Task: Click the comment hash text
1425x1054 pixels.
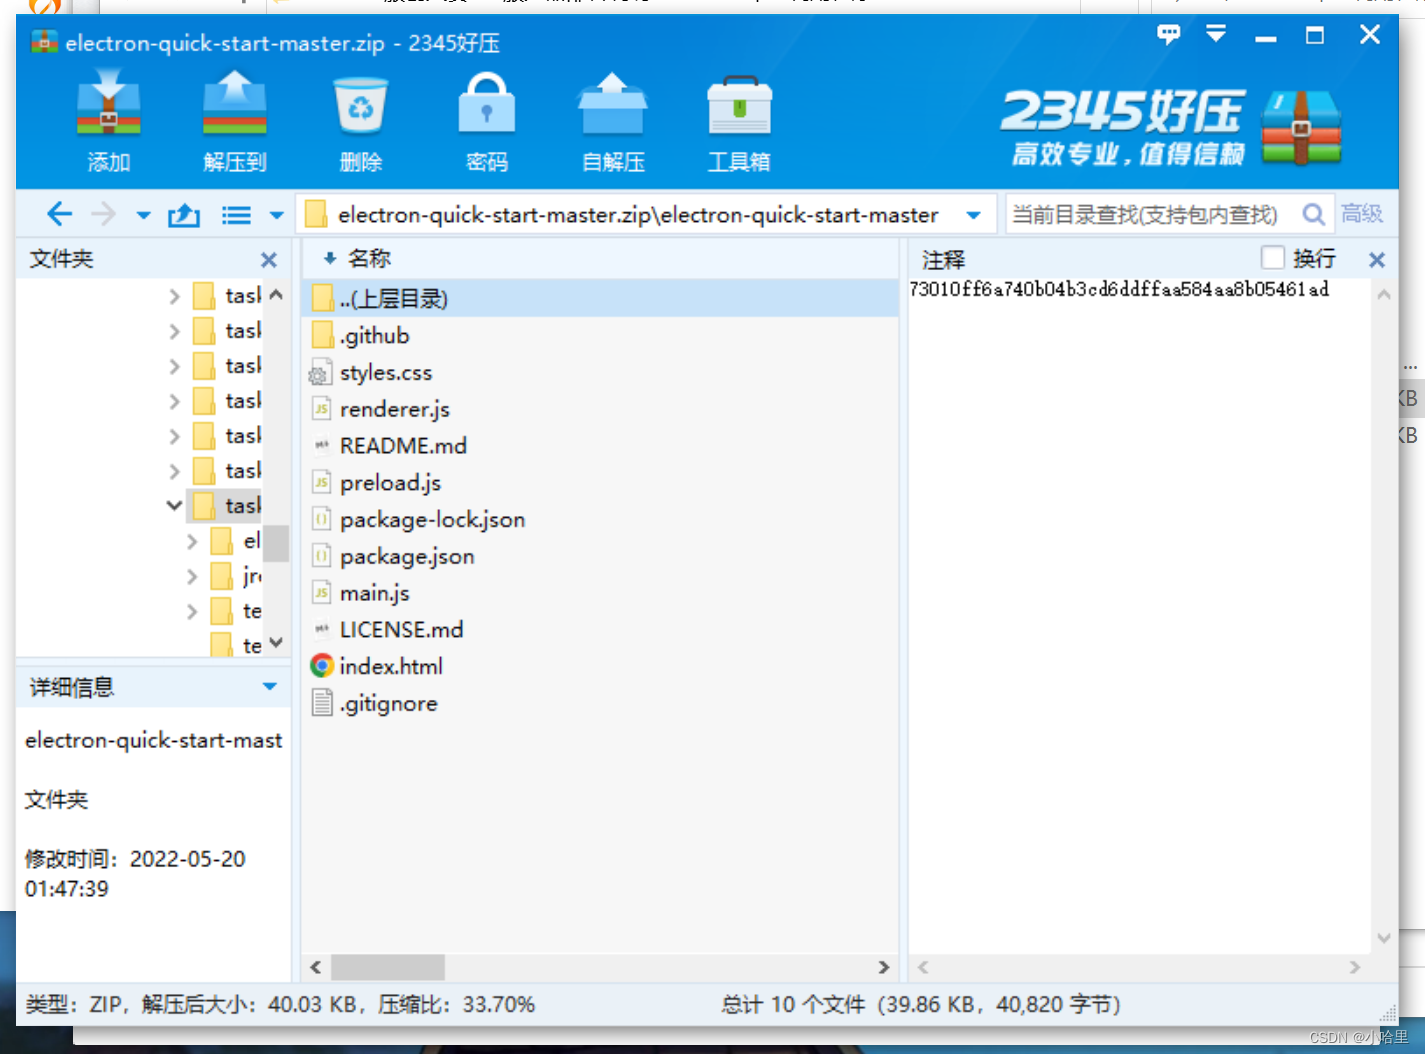Action: 1119,289
